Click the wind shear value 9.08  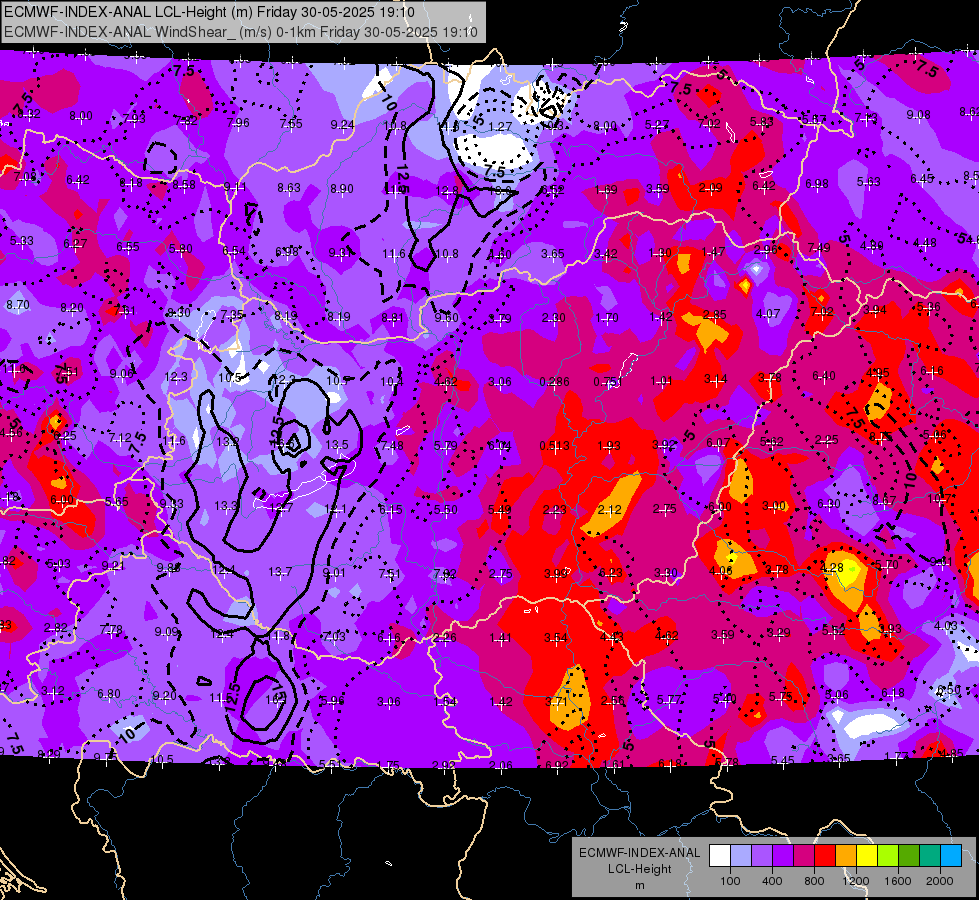(918, 115)
